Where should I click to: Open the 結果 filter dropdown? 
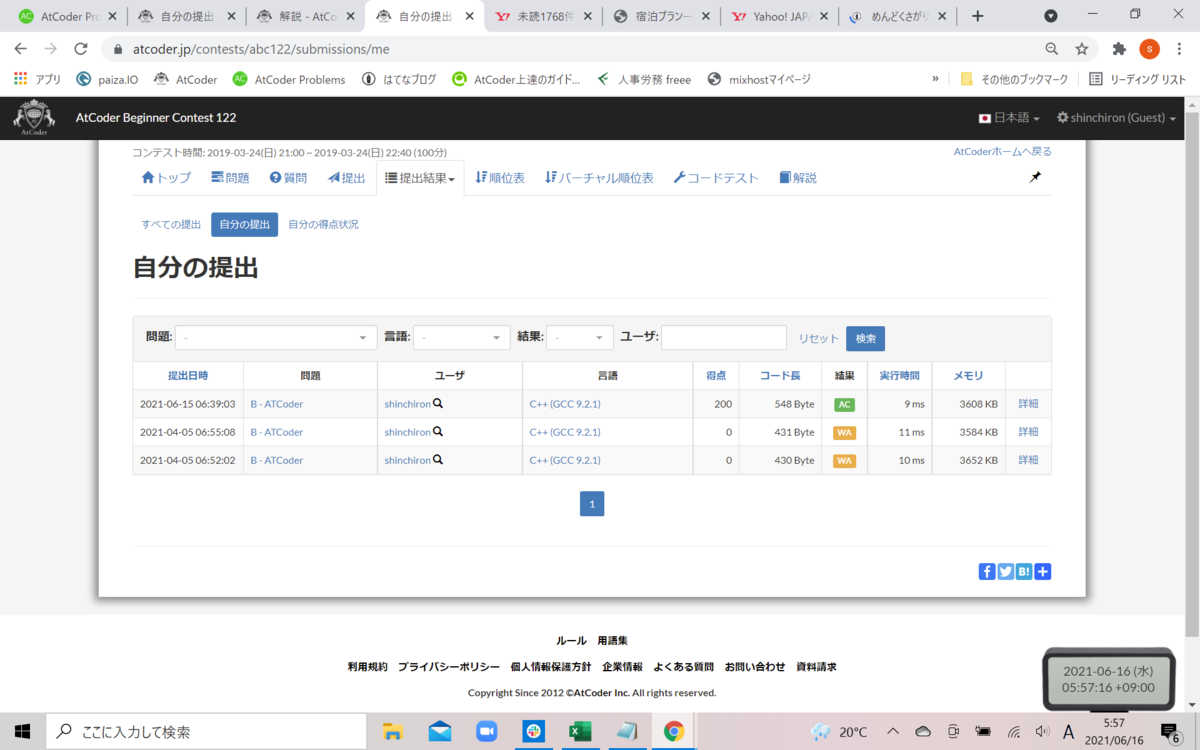[580, 337]
